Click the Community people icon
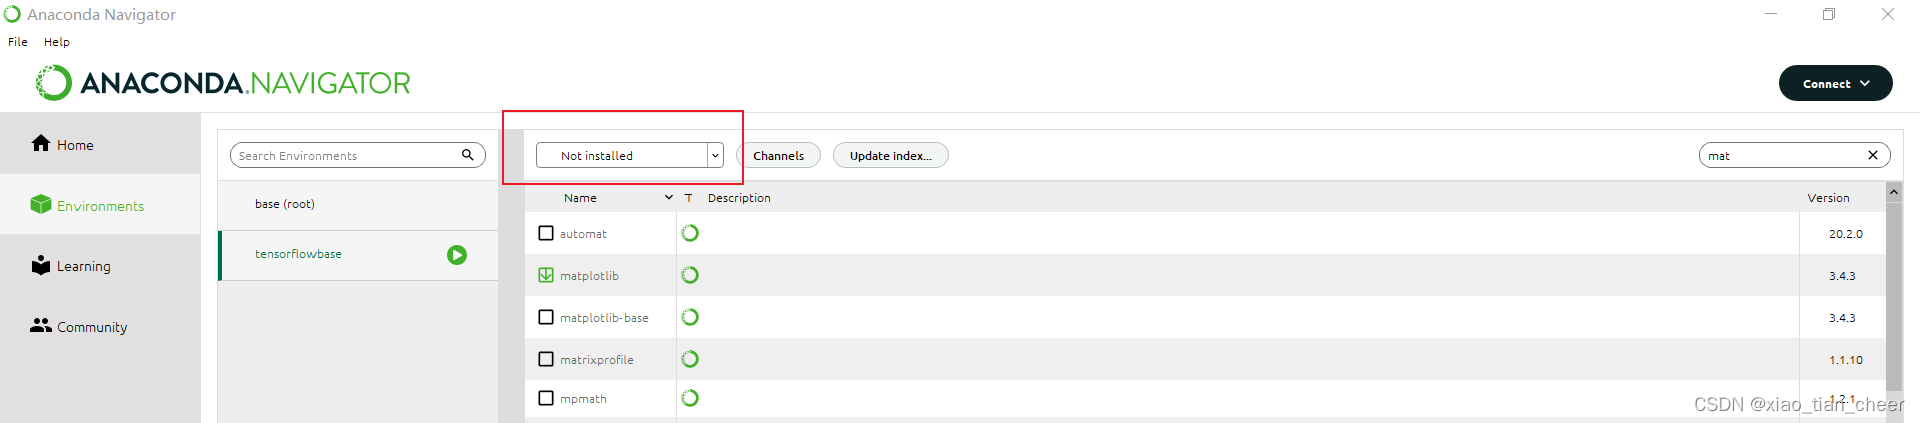This screenshot has width=1920, height=423. [x=41, y=325]
